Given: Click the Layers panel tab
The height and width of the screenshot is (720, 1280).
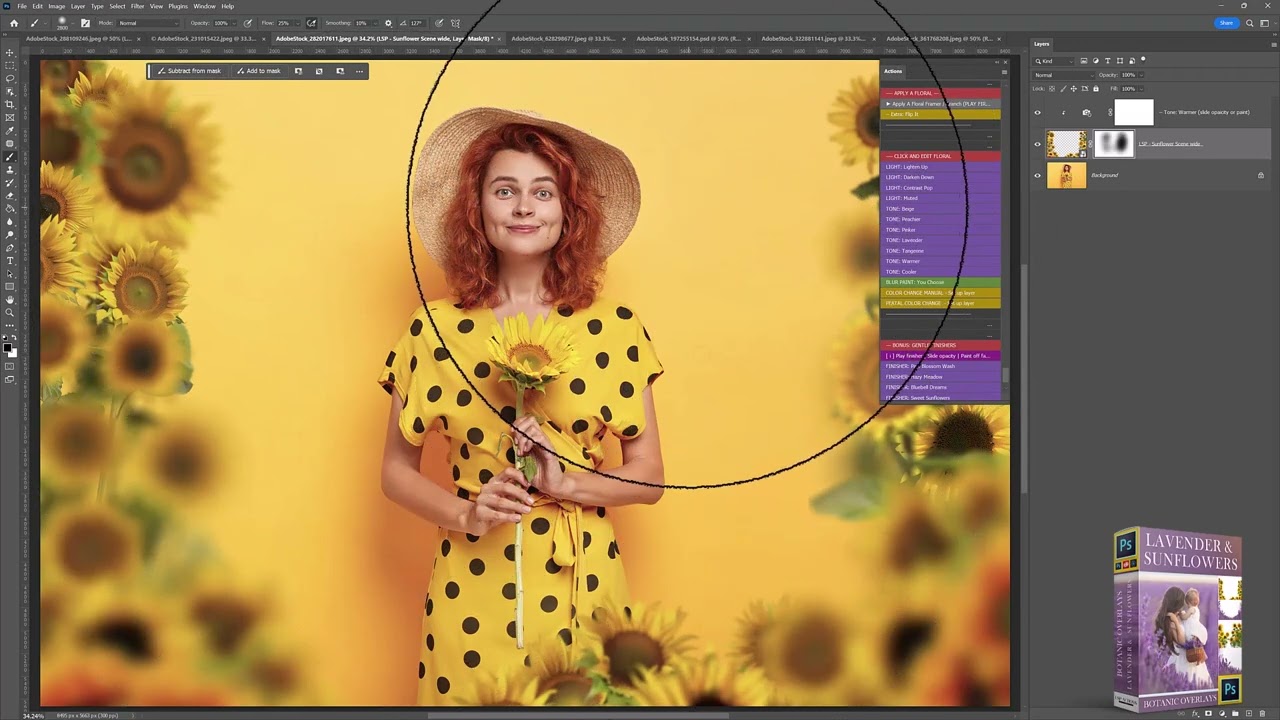Looking at the screenshot, I should click(x=1042, y=44).
